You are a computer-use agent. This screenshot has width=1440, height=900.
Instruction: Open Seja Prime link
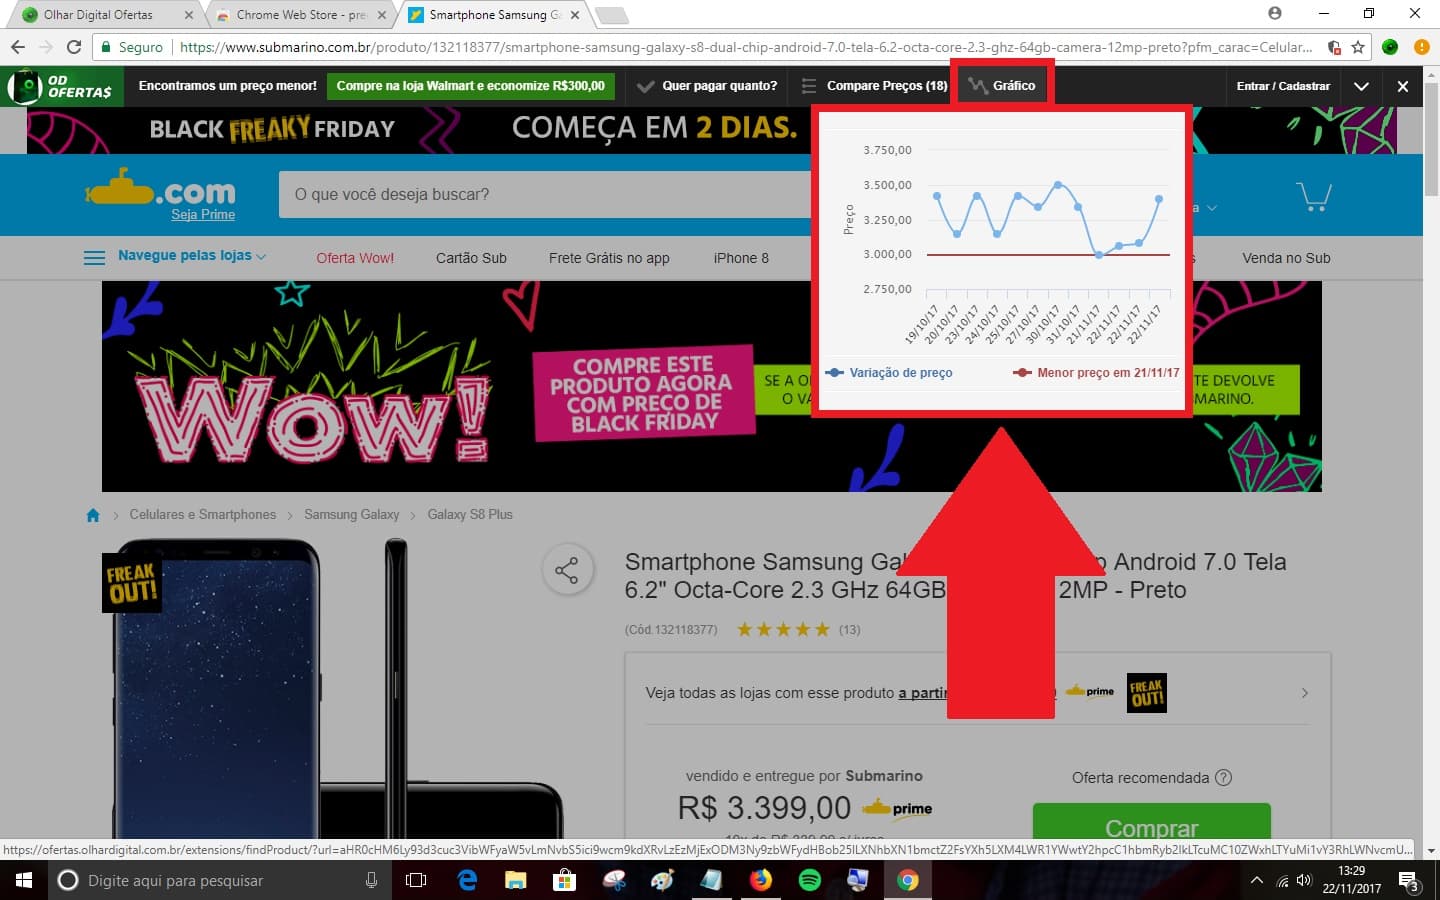click(x=203, y=214)
